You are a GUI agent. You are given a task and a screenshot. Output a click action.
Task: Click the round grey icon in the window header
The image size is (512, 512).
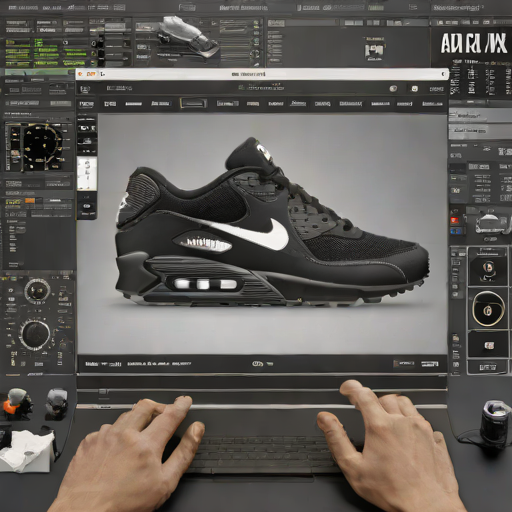coord(393,89)
